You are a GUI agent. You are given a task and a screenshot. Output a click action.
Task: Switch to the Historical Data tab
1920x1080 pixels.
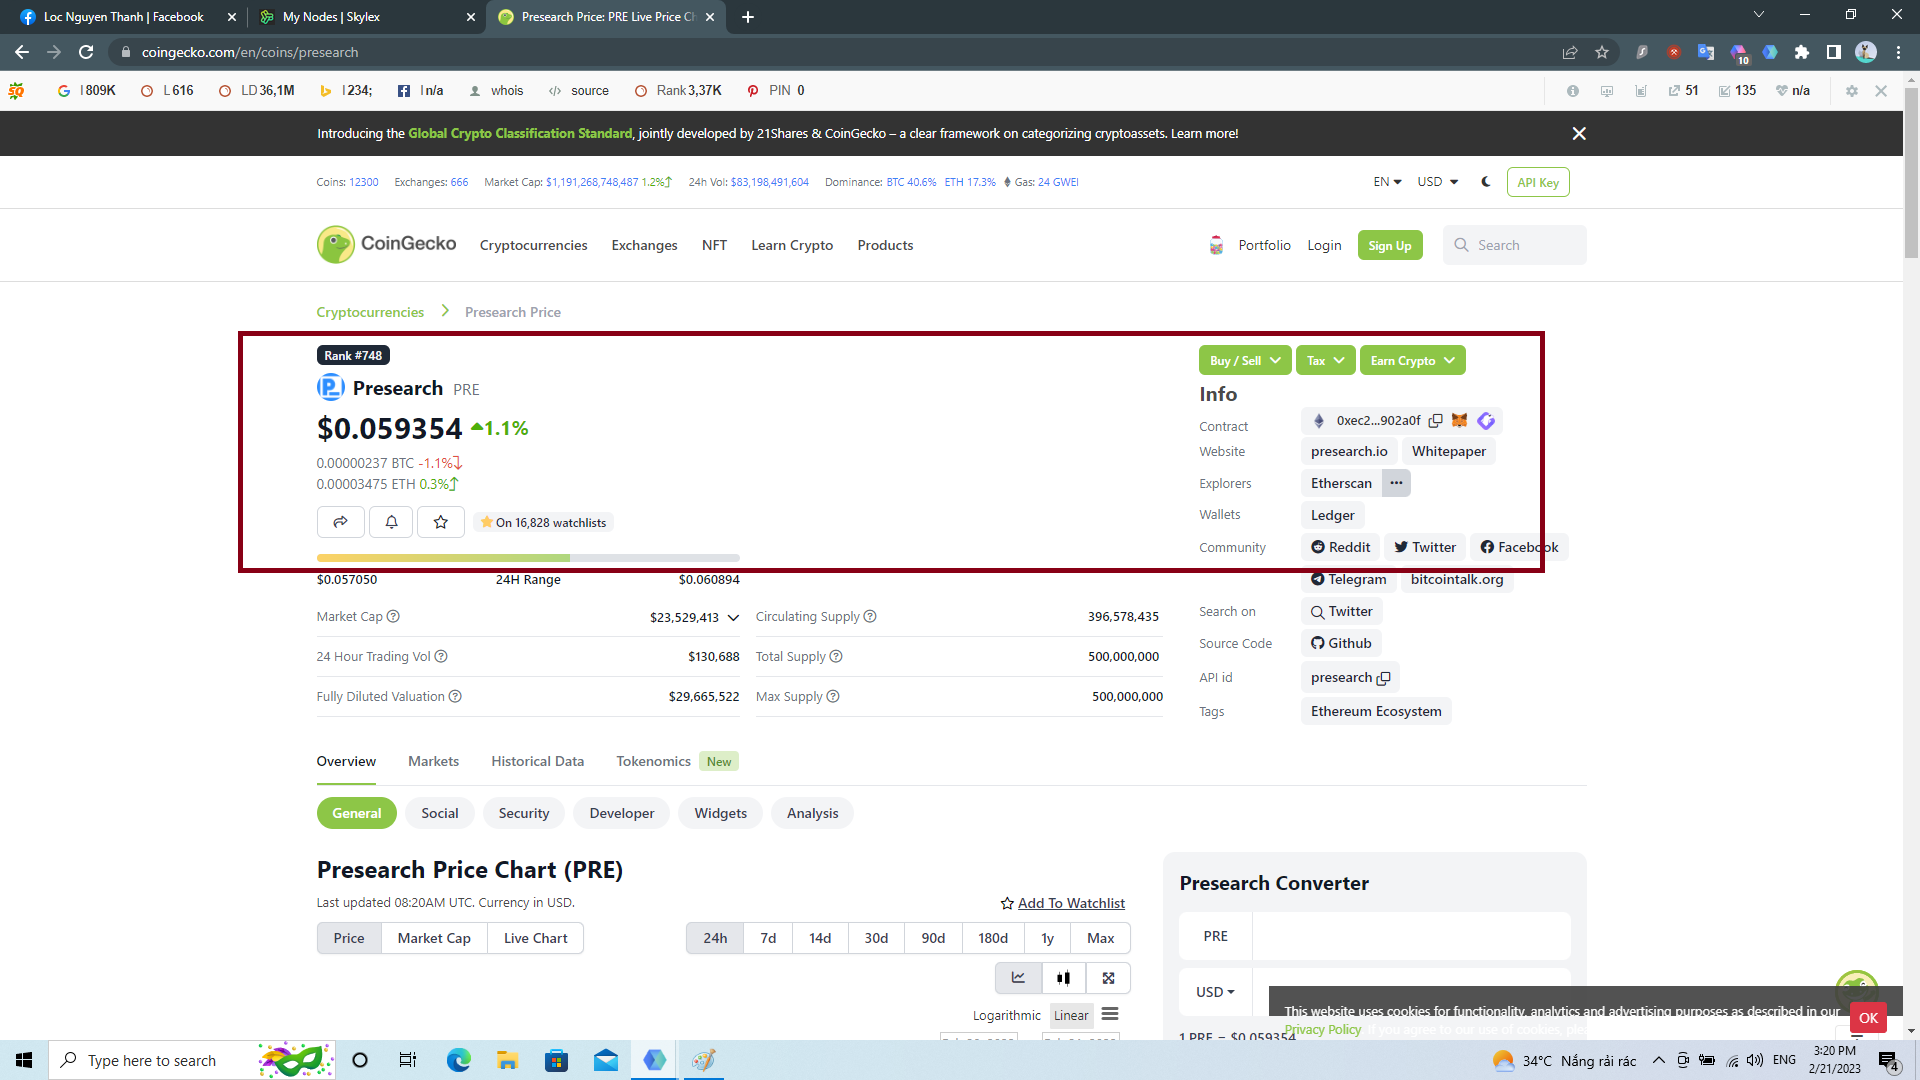(537, 761)
